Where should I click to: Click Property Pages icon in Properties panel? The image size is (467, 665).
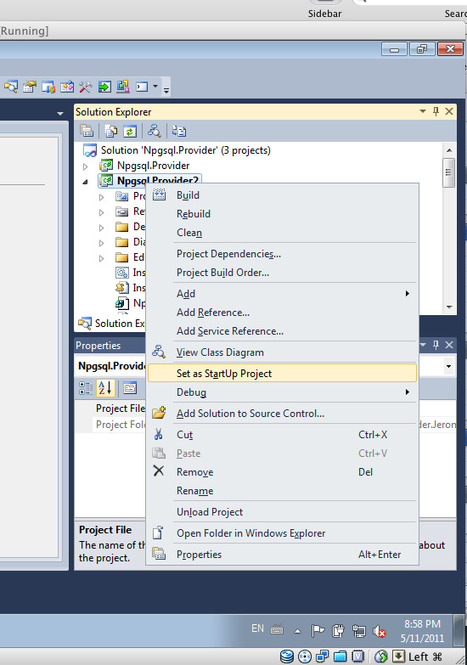pyautogui.click(x=130, y=388)
